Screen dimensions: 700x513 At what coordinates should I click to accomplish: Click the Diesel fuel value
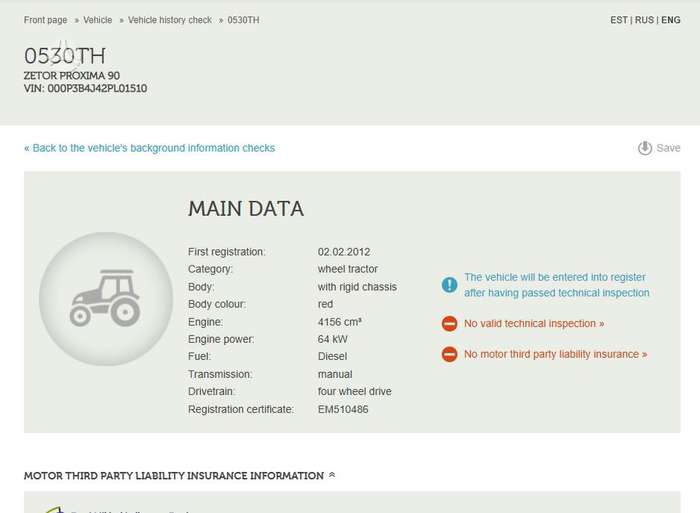(x=333, y=356)
